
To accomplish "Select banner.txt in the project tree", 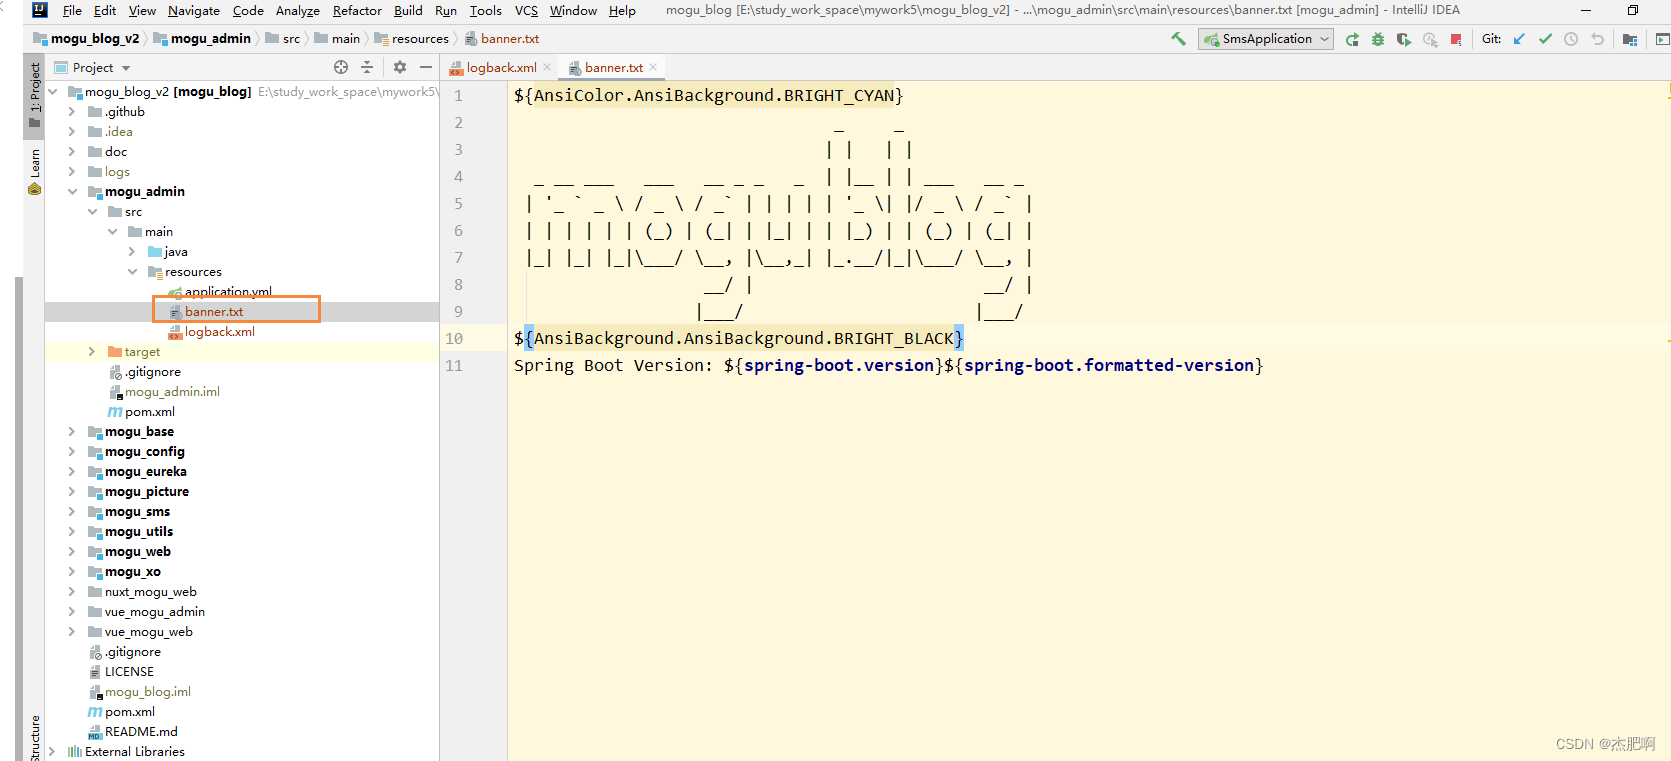I will [x=213, y=311].
